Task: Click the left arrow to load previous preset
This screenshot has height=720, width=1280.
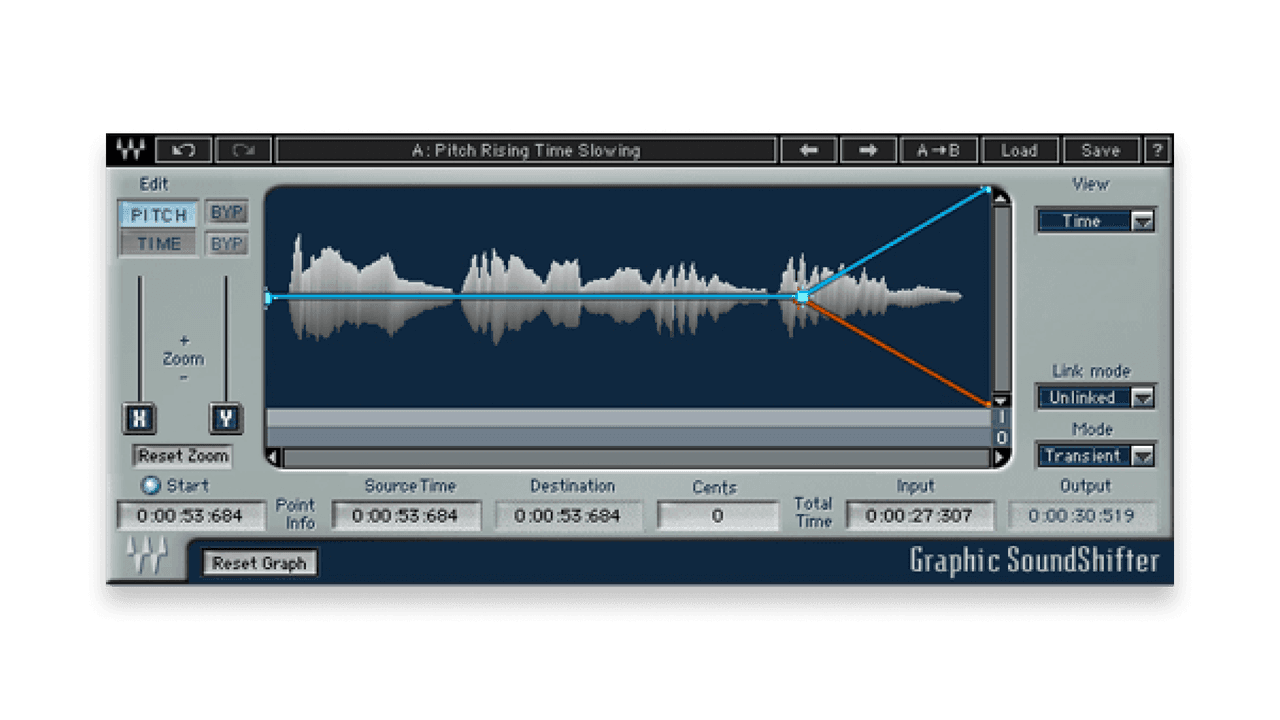Action: (809, 150)
